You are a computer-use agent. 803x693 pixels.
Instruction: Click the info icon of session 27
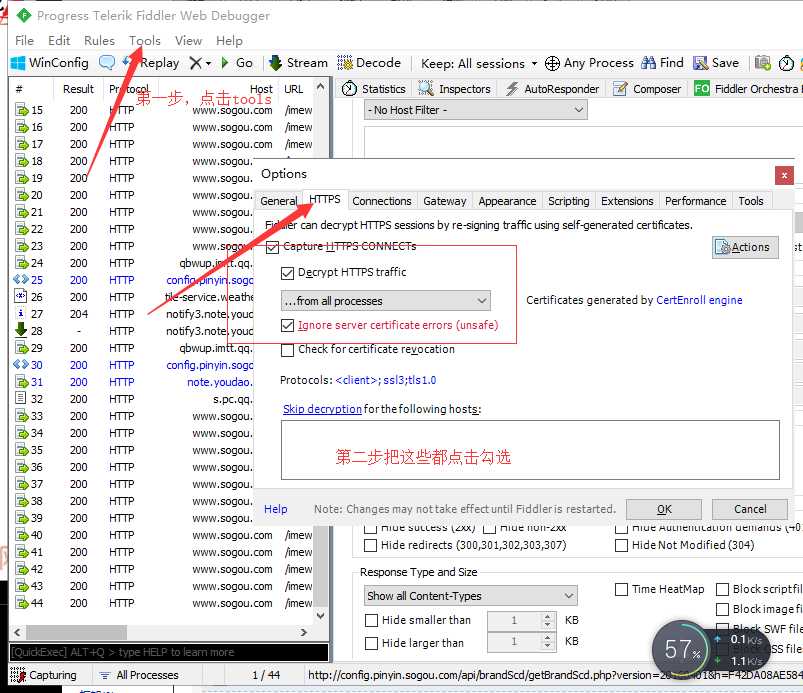coord(21,313)
